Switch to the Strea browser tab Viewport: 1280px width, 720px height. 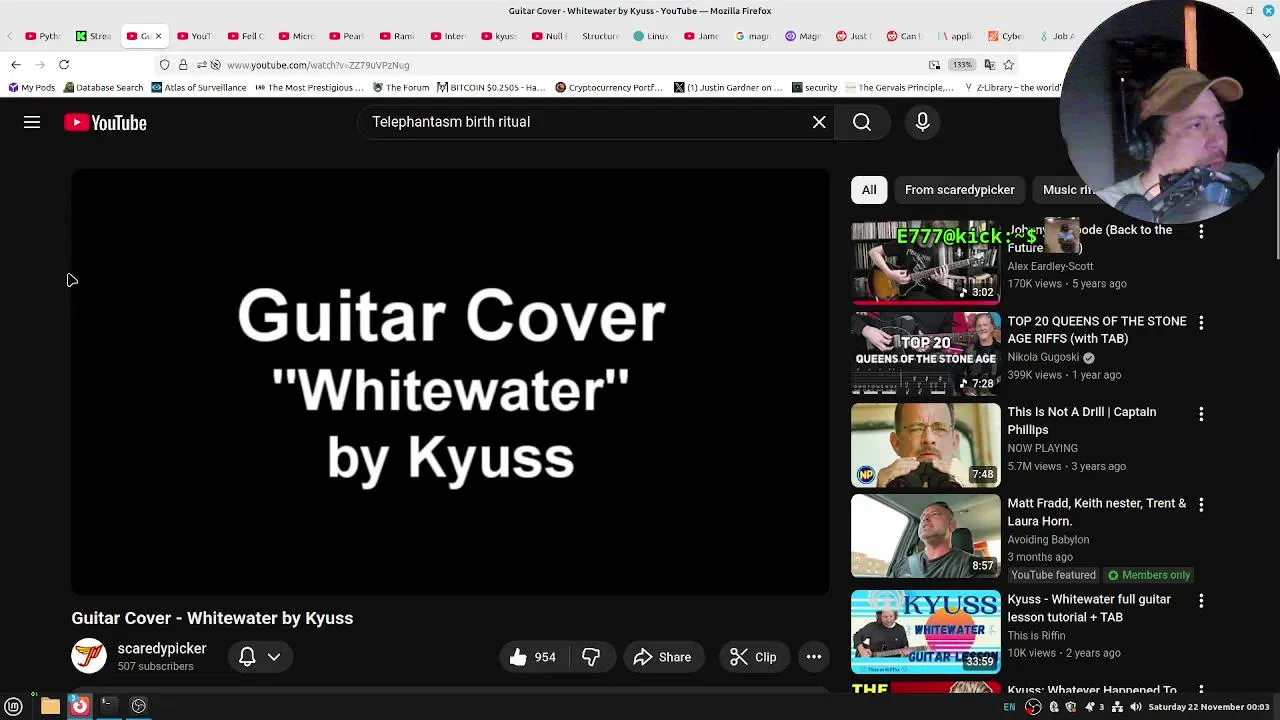[x=93, y=36]
